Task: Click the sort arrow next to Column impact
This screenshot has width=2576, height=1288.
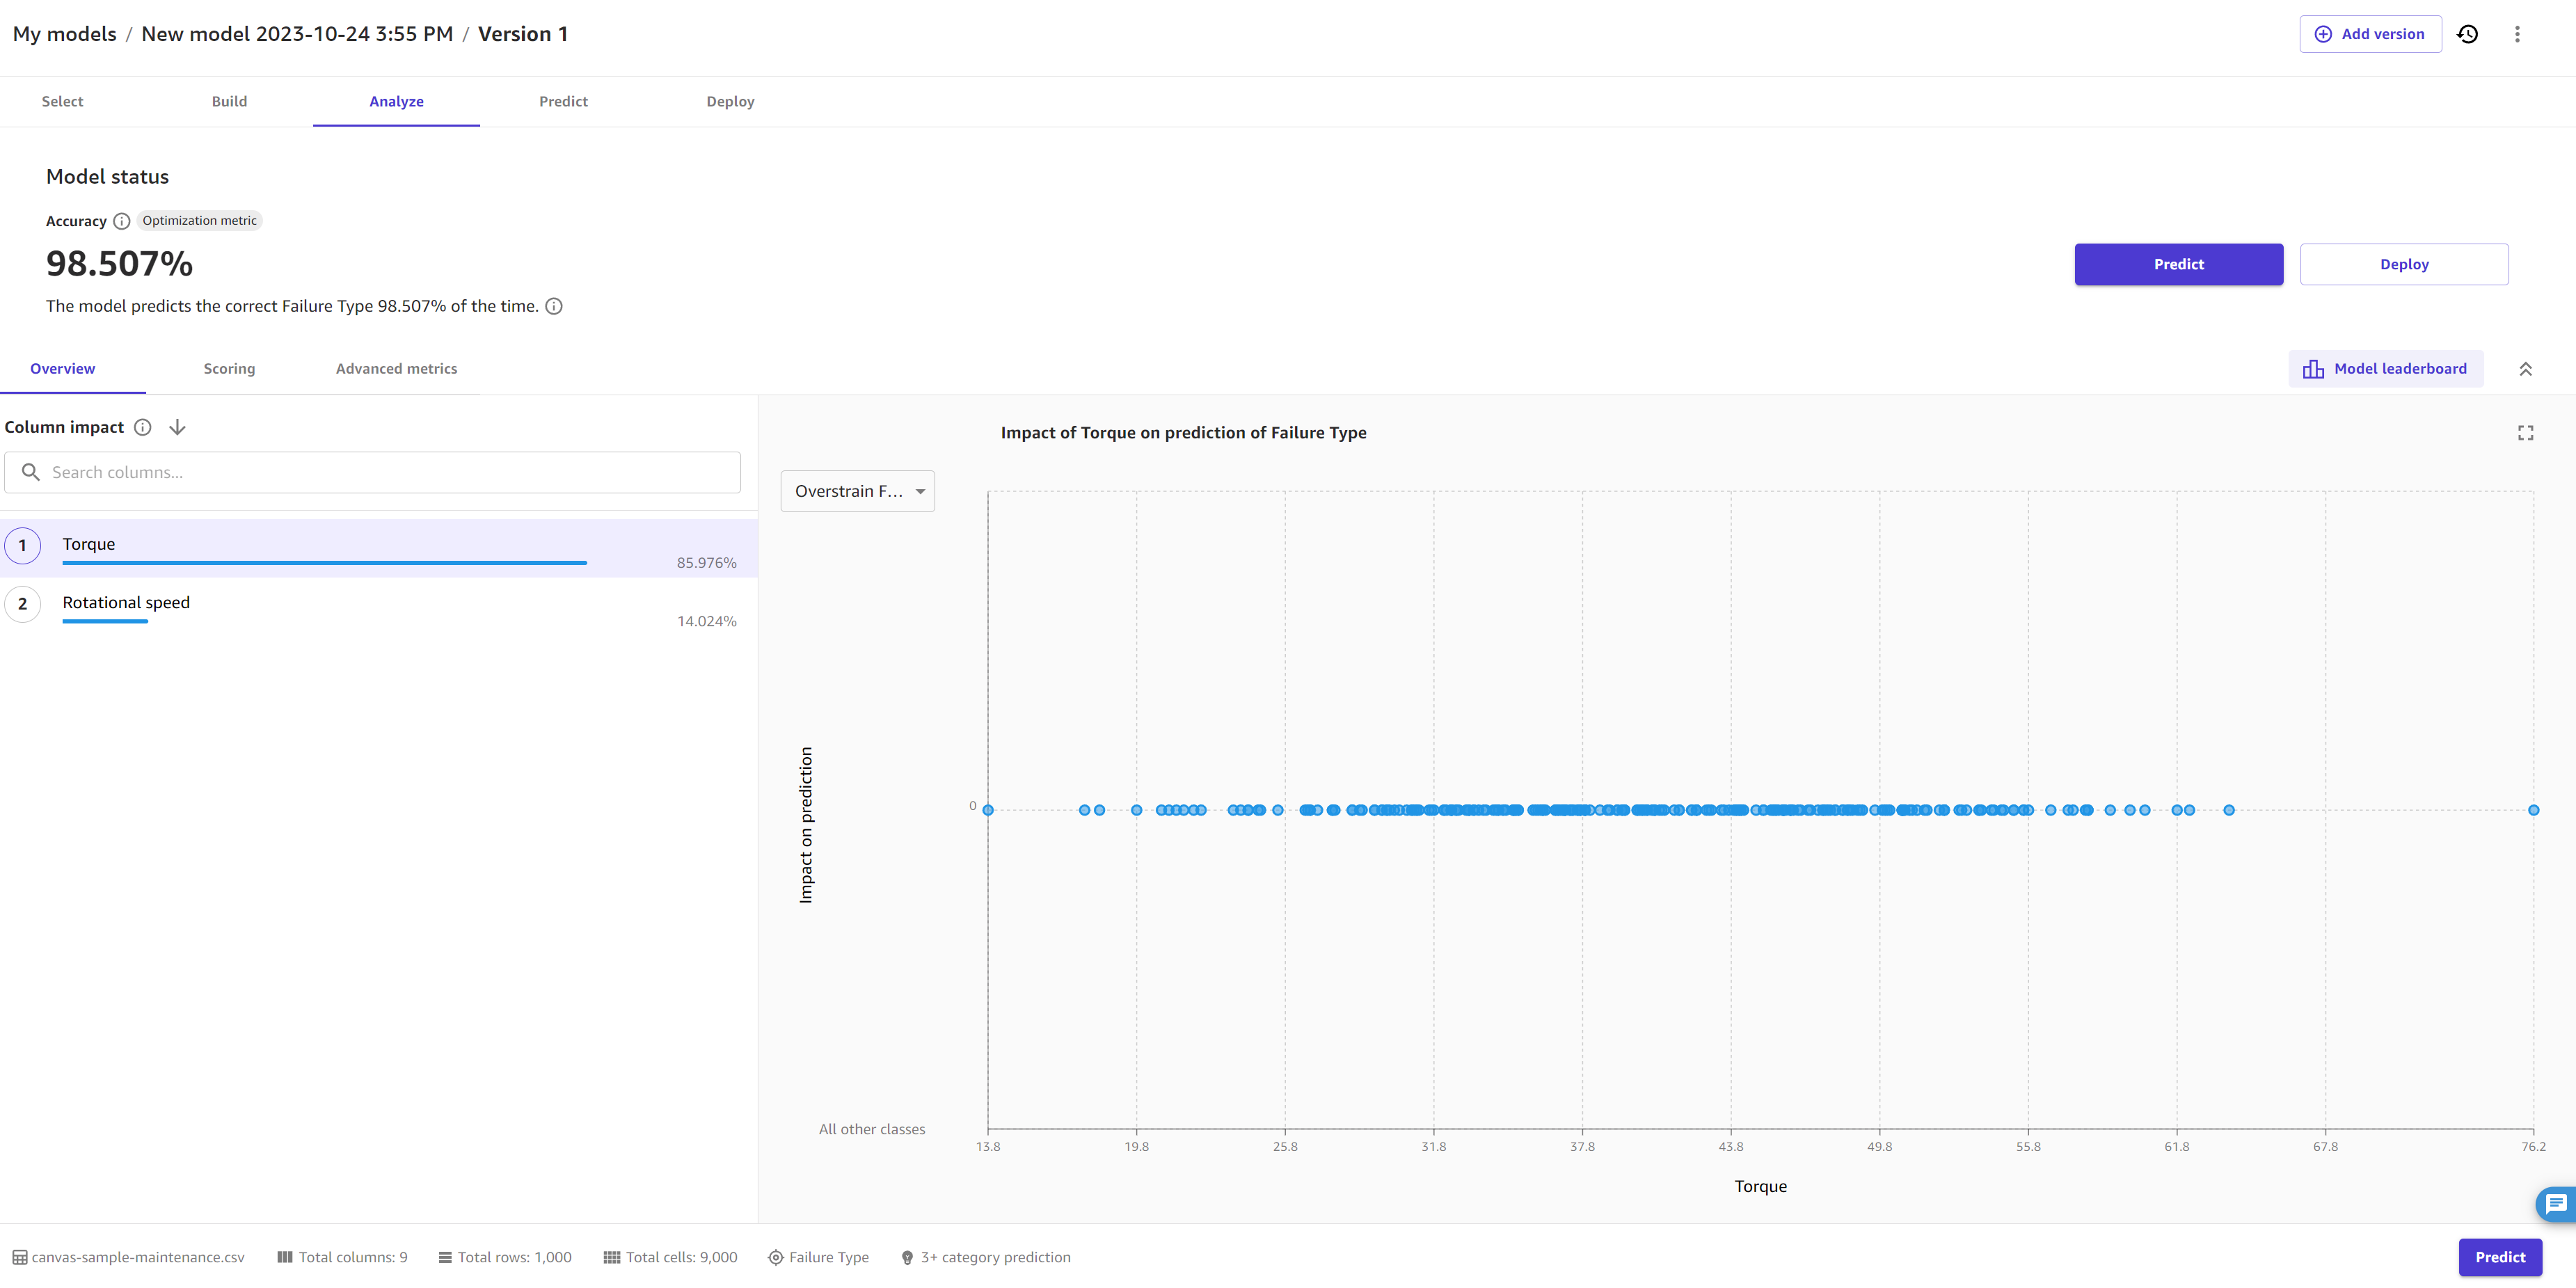Action: pos(177,427)
